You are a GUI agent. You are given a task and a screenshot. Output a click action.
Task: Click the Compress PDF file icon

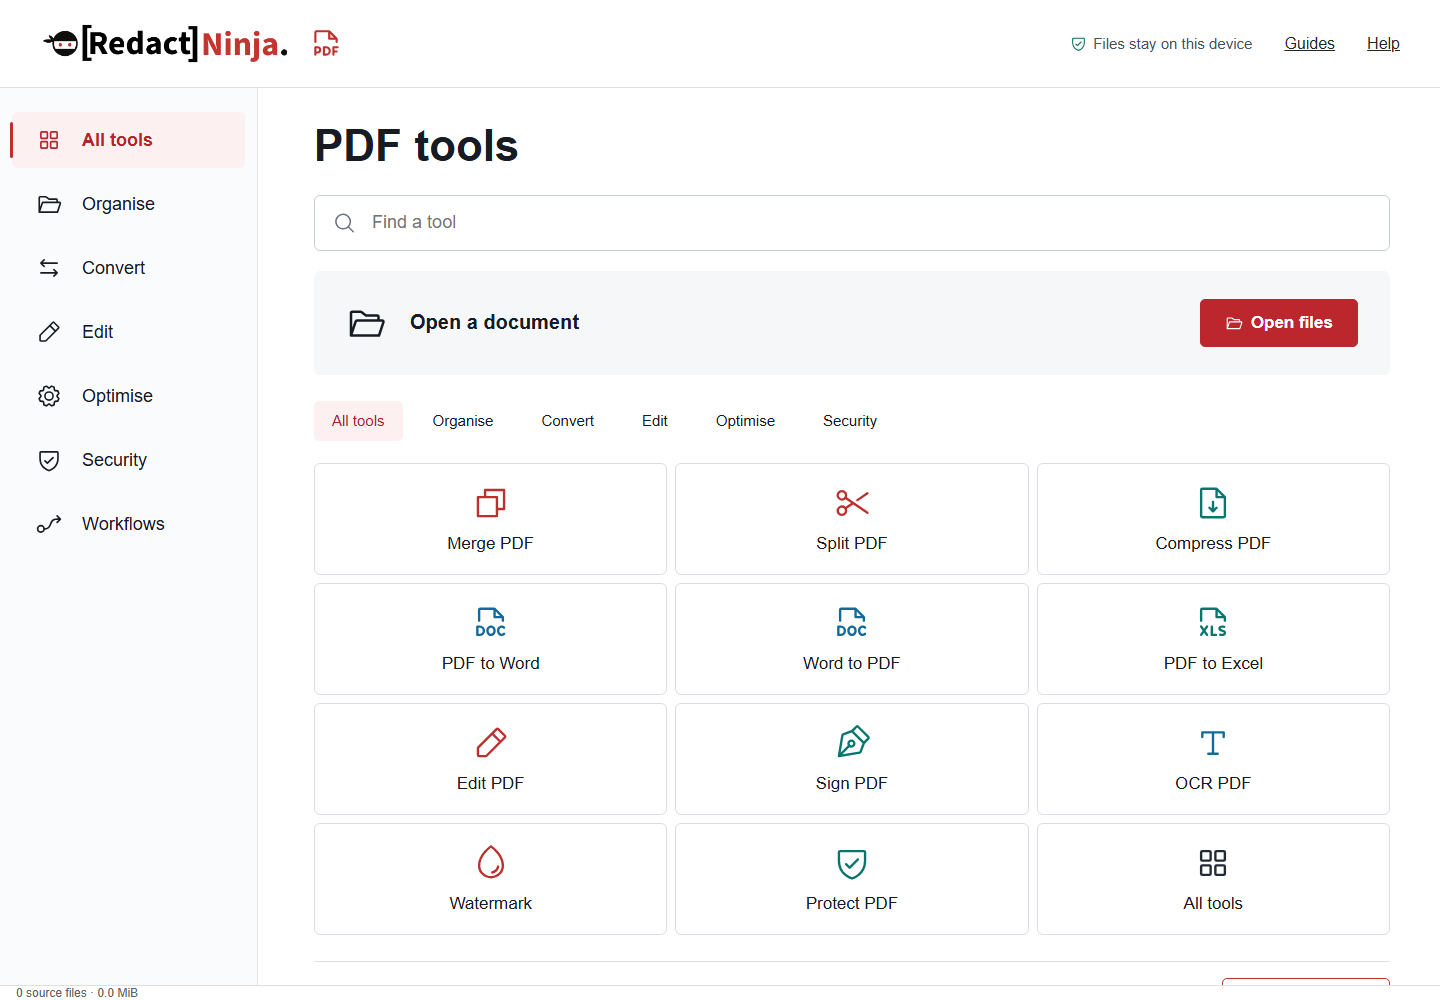[1213, 503]
